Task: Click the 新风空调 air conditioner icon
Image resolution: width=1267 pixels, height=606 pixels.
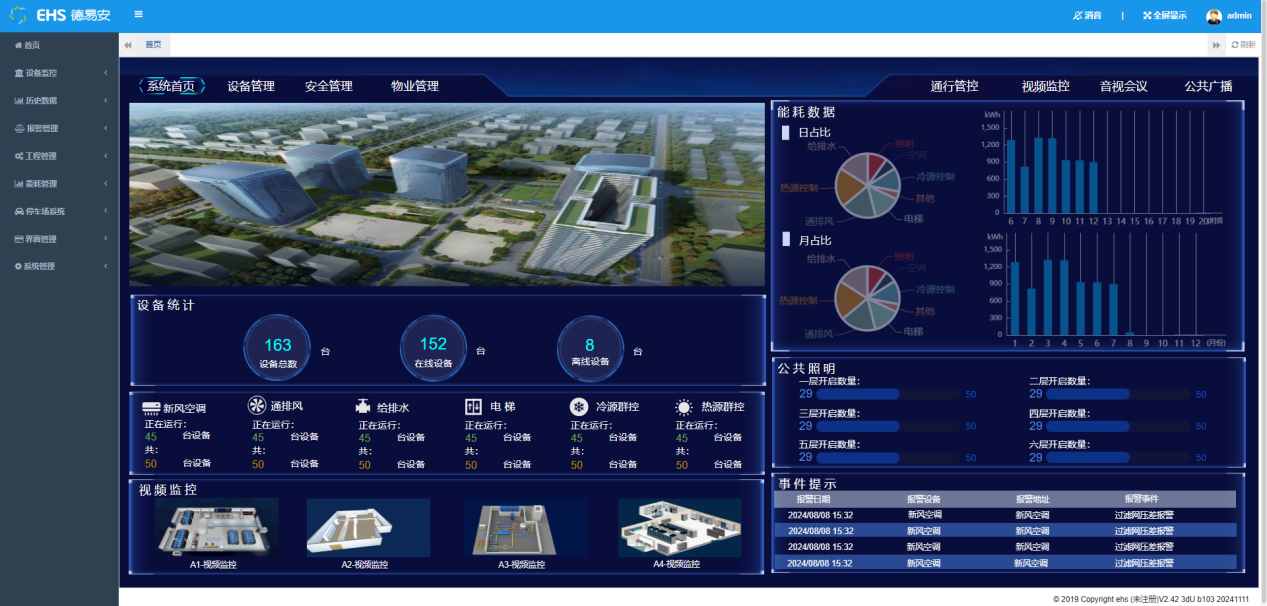Action: (151, 407)
